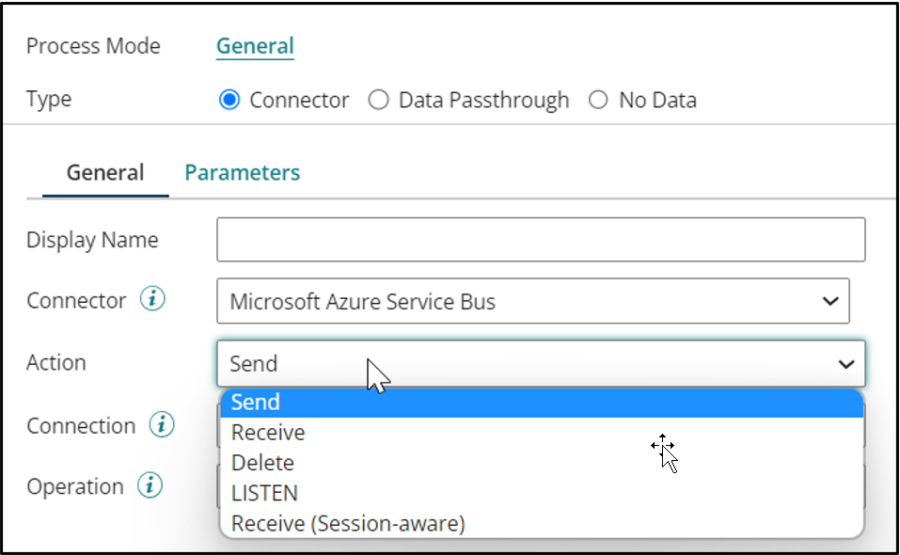
Task: Click the info icon beside Operation
Action: click(150, 487)
